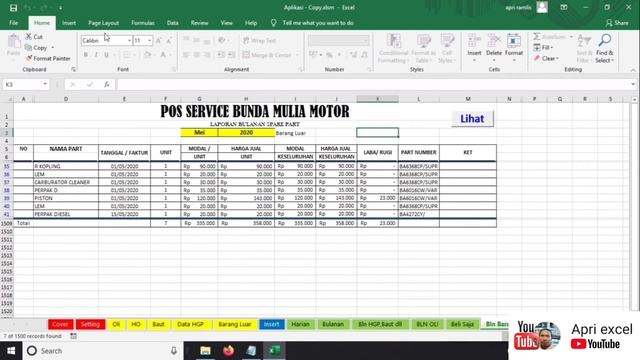Image resolution: width=640 pixels, height=360 pixels.
Task: Open Sort & Filter menu
Action: click(584, 49)
